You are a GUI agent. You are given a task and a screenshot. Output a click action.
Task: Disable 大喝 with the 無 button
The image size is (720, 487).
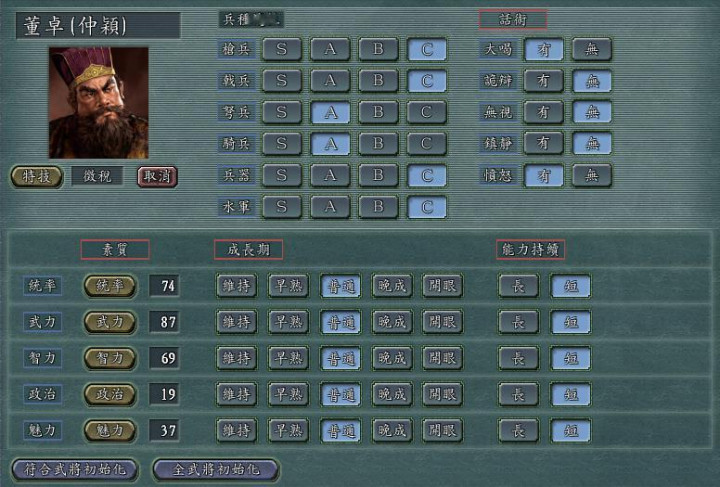point(592,49)
